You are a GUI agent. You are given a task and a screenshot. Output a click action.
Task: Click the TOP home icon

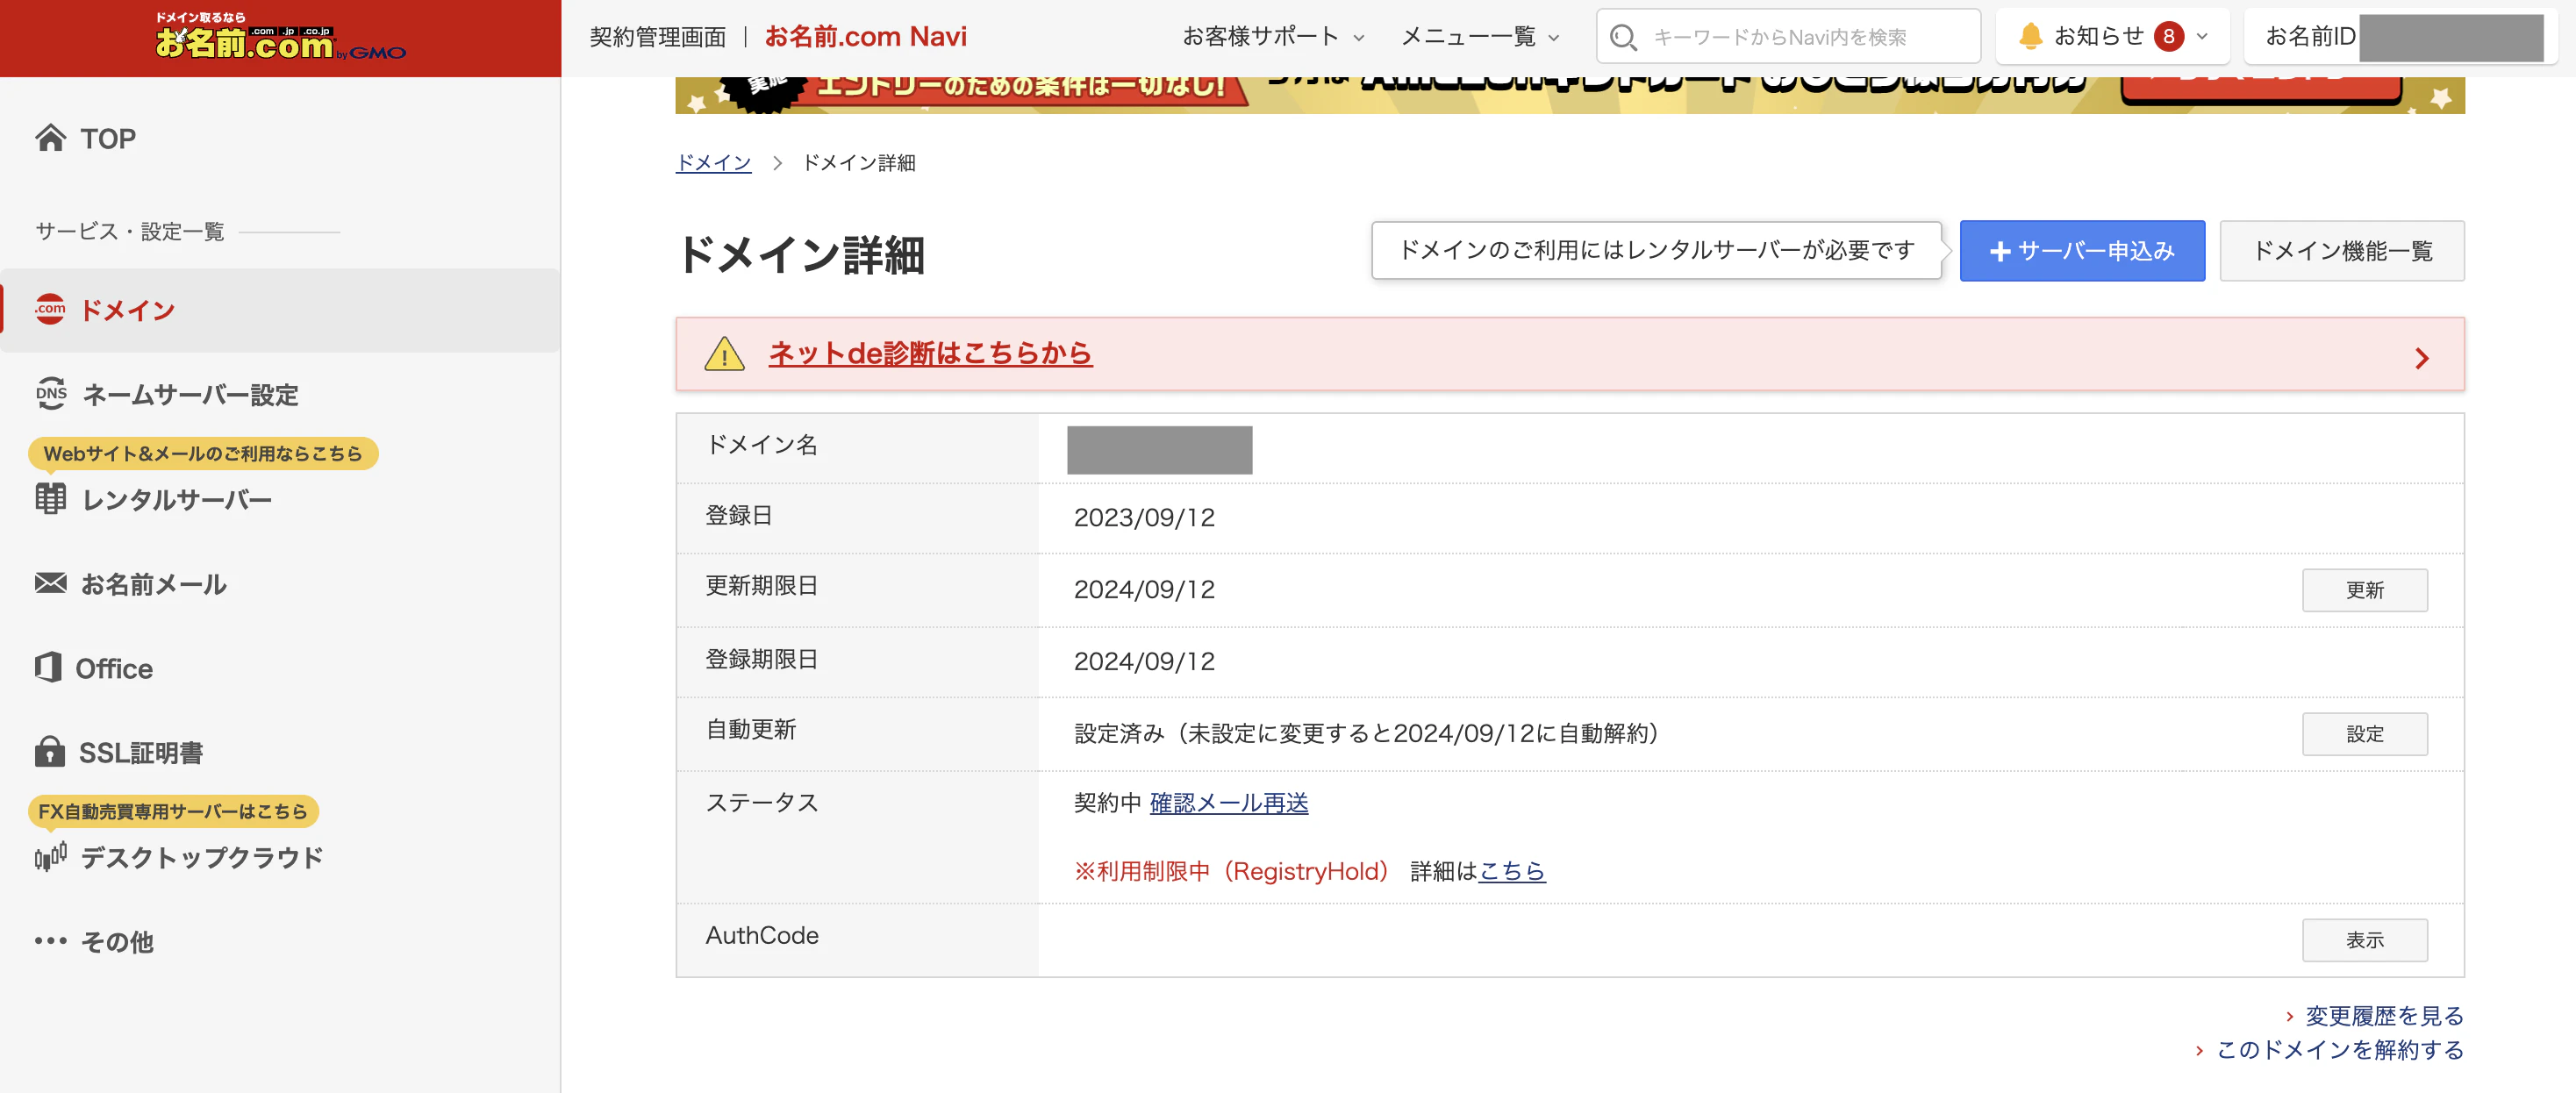pyautogui.click(x=50, y=138)
